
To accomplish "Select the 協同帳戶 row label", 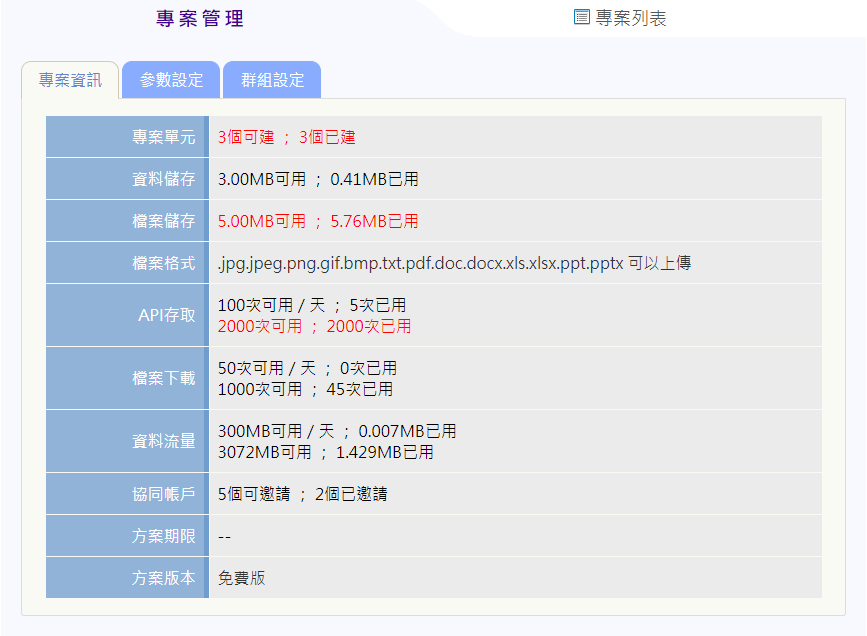I will pyautogui.click(x=163, y=493).
